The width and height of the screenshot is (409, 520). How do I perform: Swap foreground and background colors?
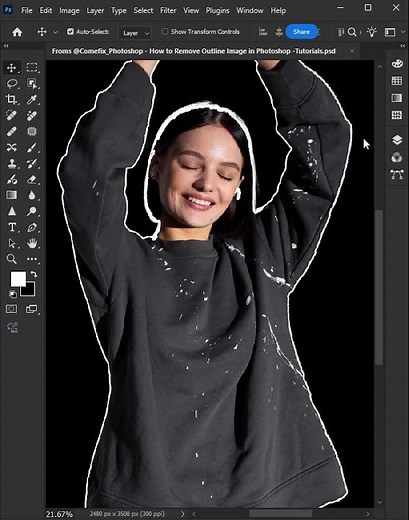coord(34,274)
